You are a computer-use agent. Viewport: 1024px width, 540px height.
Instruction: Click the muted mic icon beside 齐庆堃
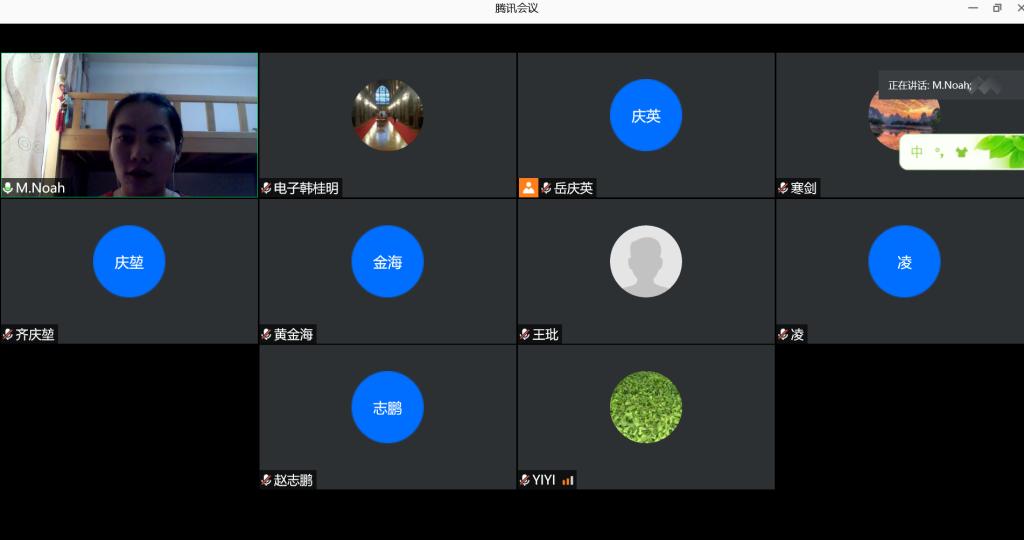(8, 335)
